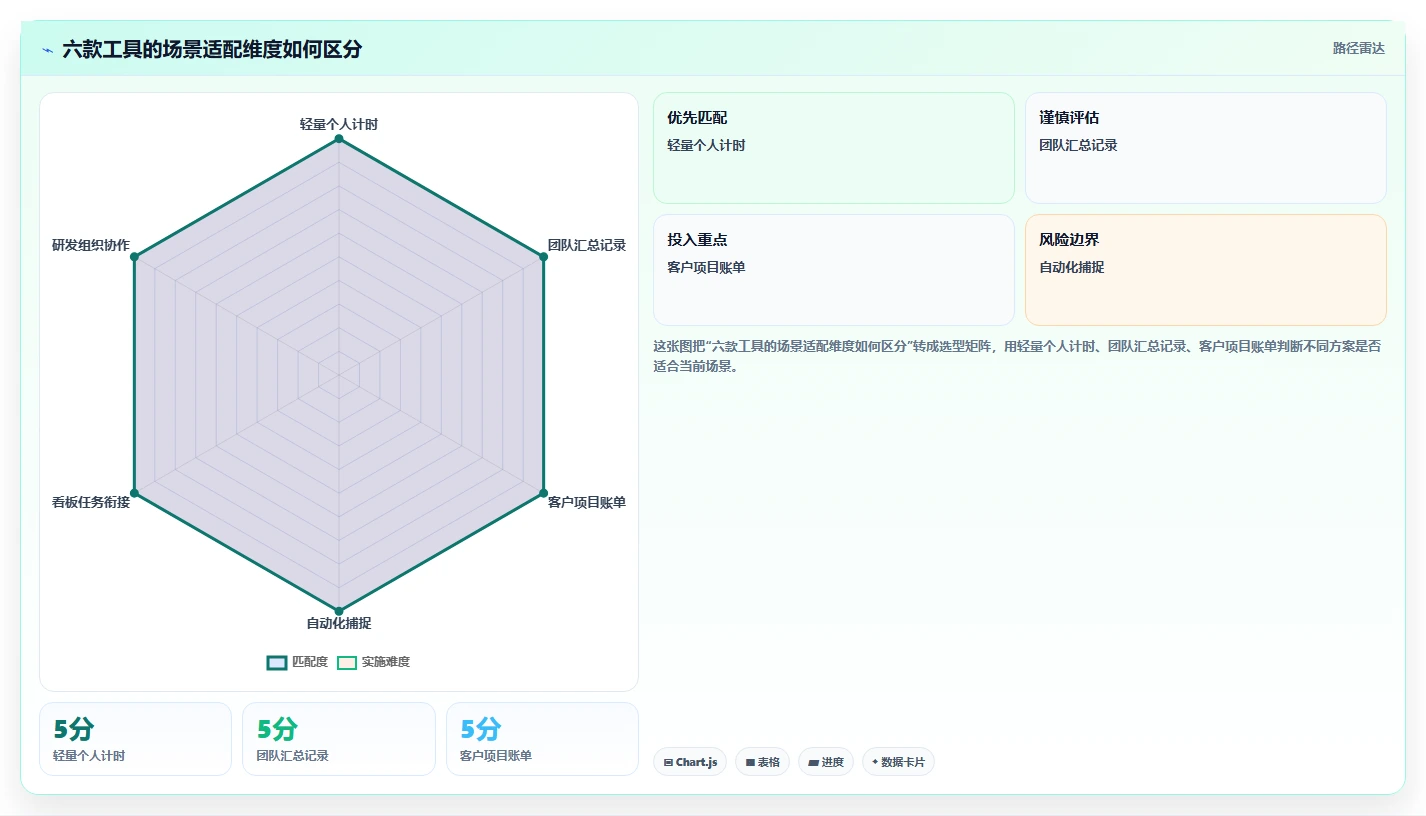Image resolution: width=1426 pixels, height=816 pixels.
Task: Open the 谨慎评估 card
Action: point(1206,148)
